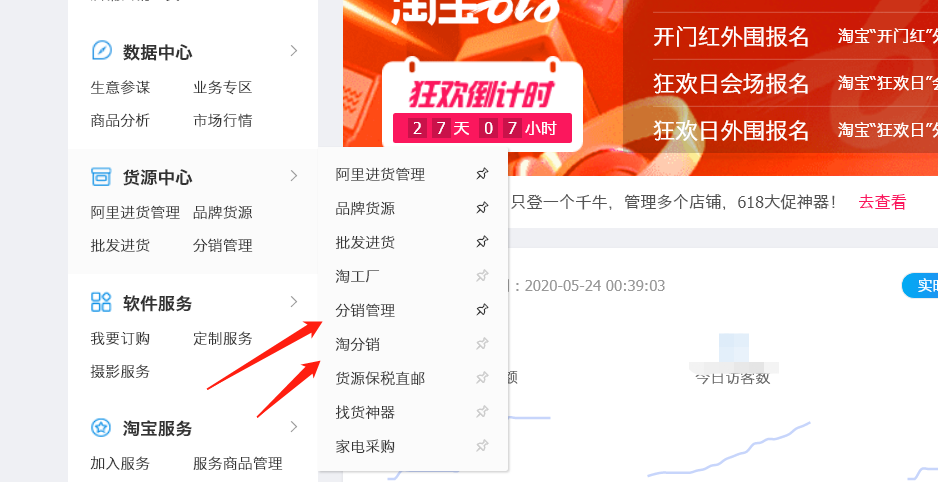Unpin 批发进货 with its pin icon
Image resolution: width=938 pixels, height=482 pixels.
click(482, 242)
